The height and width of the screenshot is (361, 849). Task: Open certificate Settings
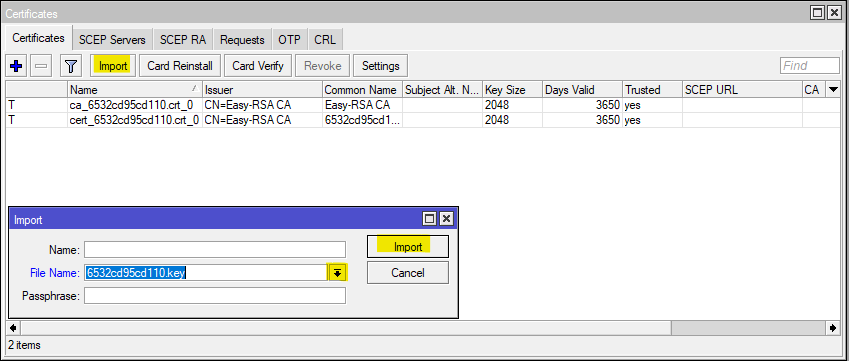point(380,65)
